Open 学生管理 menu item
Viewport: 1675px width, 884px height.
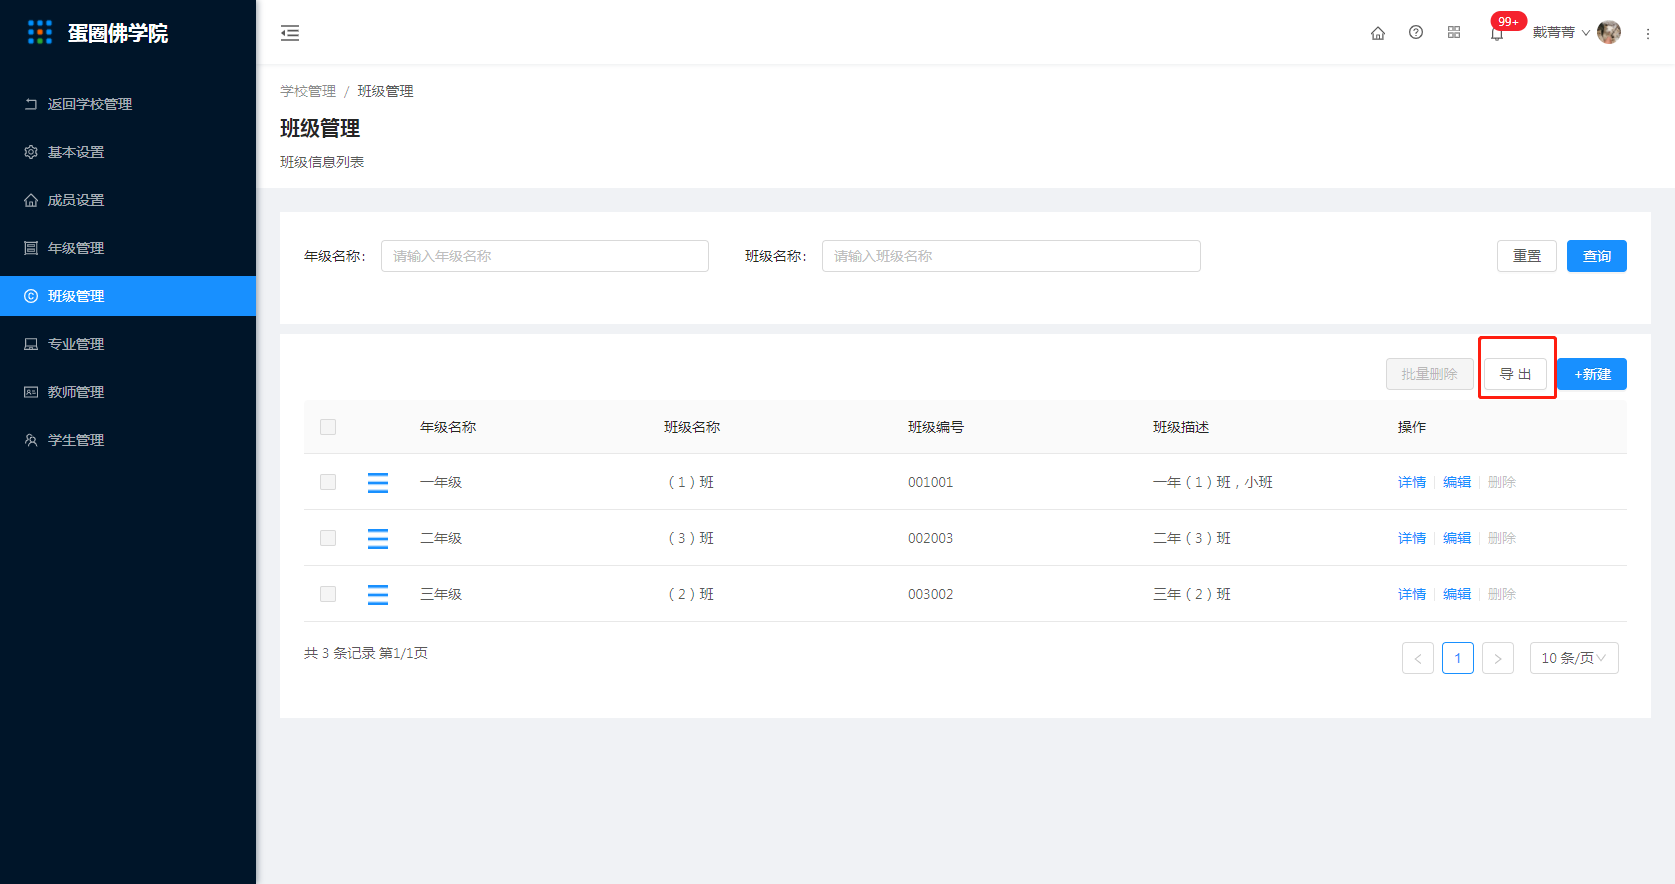[x=128, y=440]
